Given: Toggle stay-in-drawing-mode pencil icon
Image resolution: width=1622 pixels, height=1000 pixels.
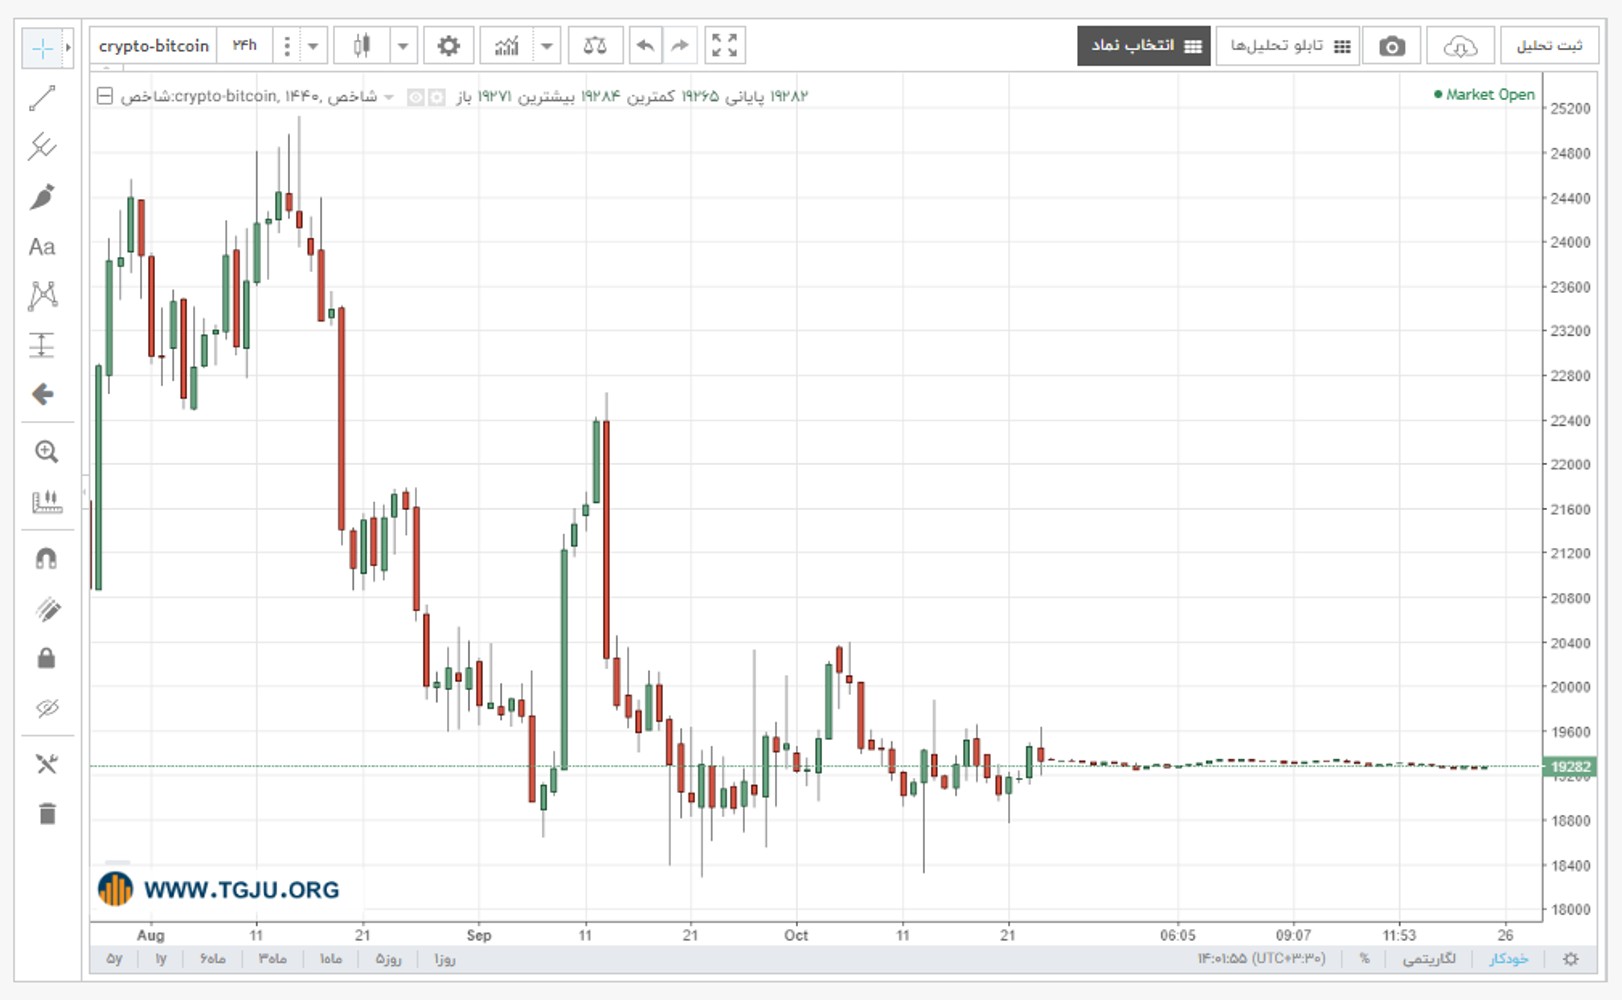Looking at the screenshot, I should point(46,609).
